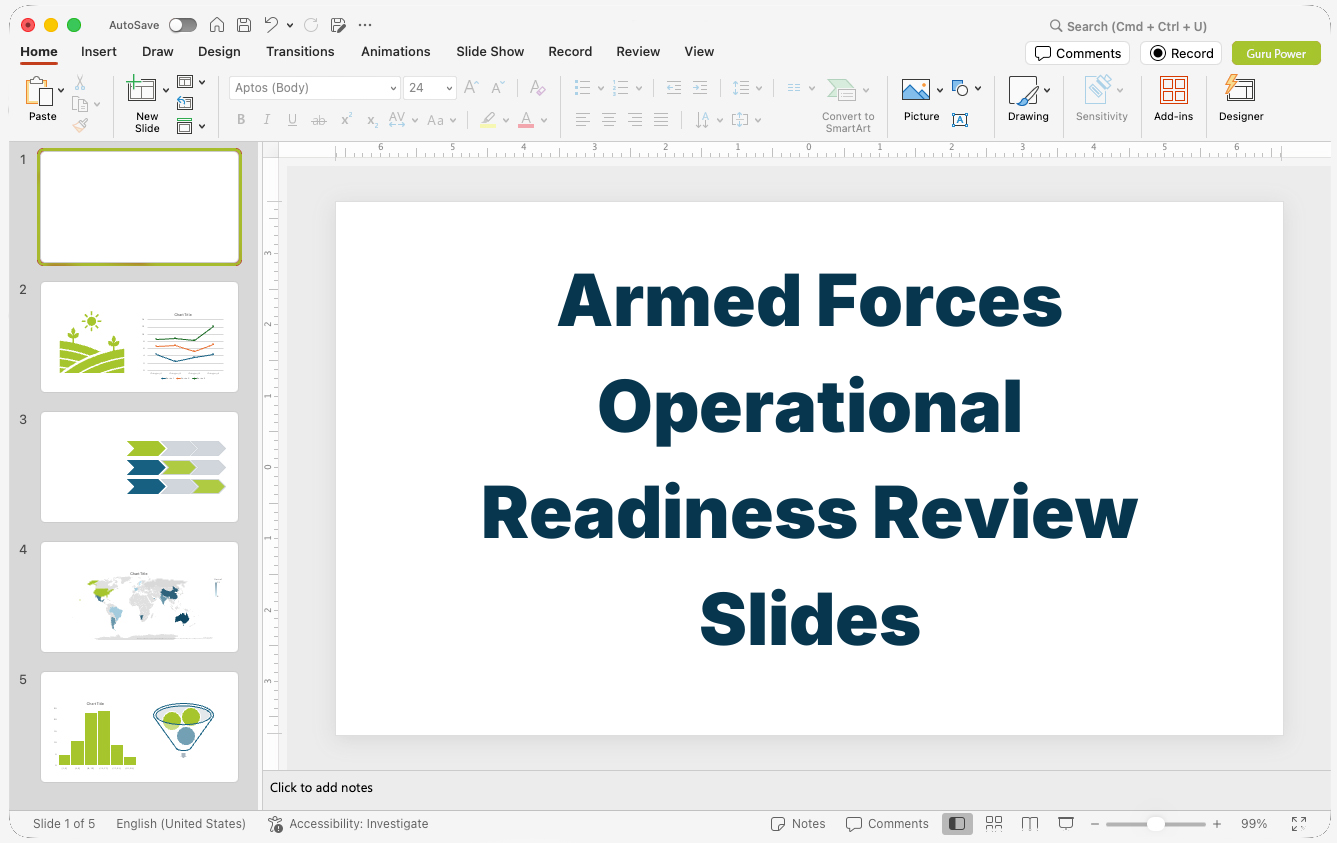Expand the Undo history arrow
Viewport: 1337px width, 843px height.
point(290,25)
